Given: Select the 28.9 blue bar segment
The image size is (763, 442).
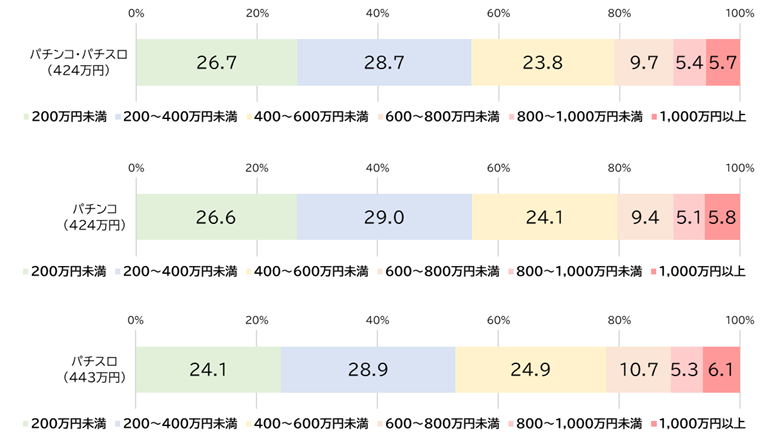Looking at the screenshot, I should (x=367, y=370).
